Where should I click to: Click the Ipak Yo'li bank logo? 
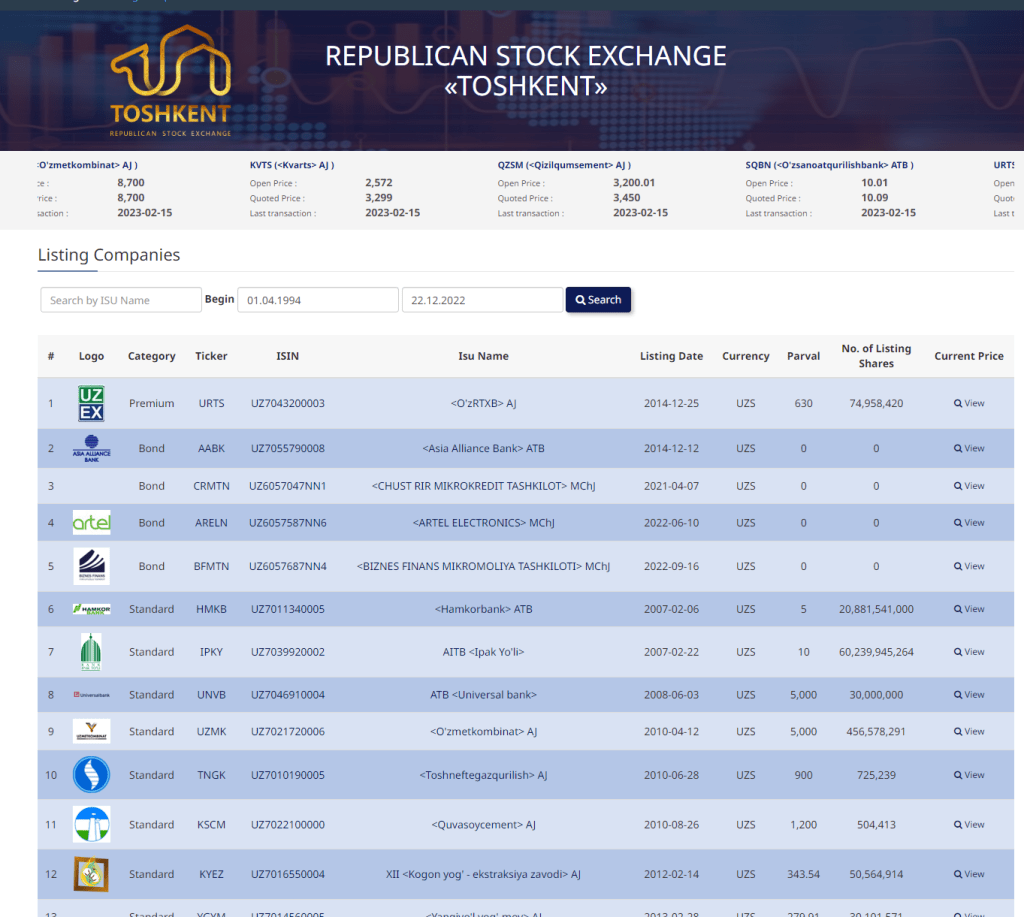pos(91,652)
